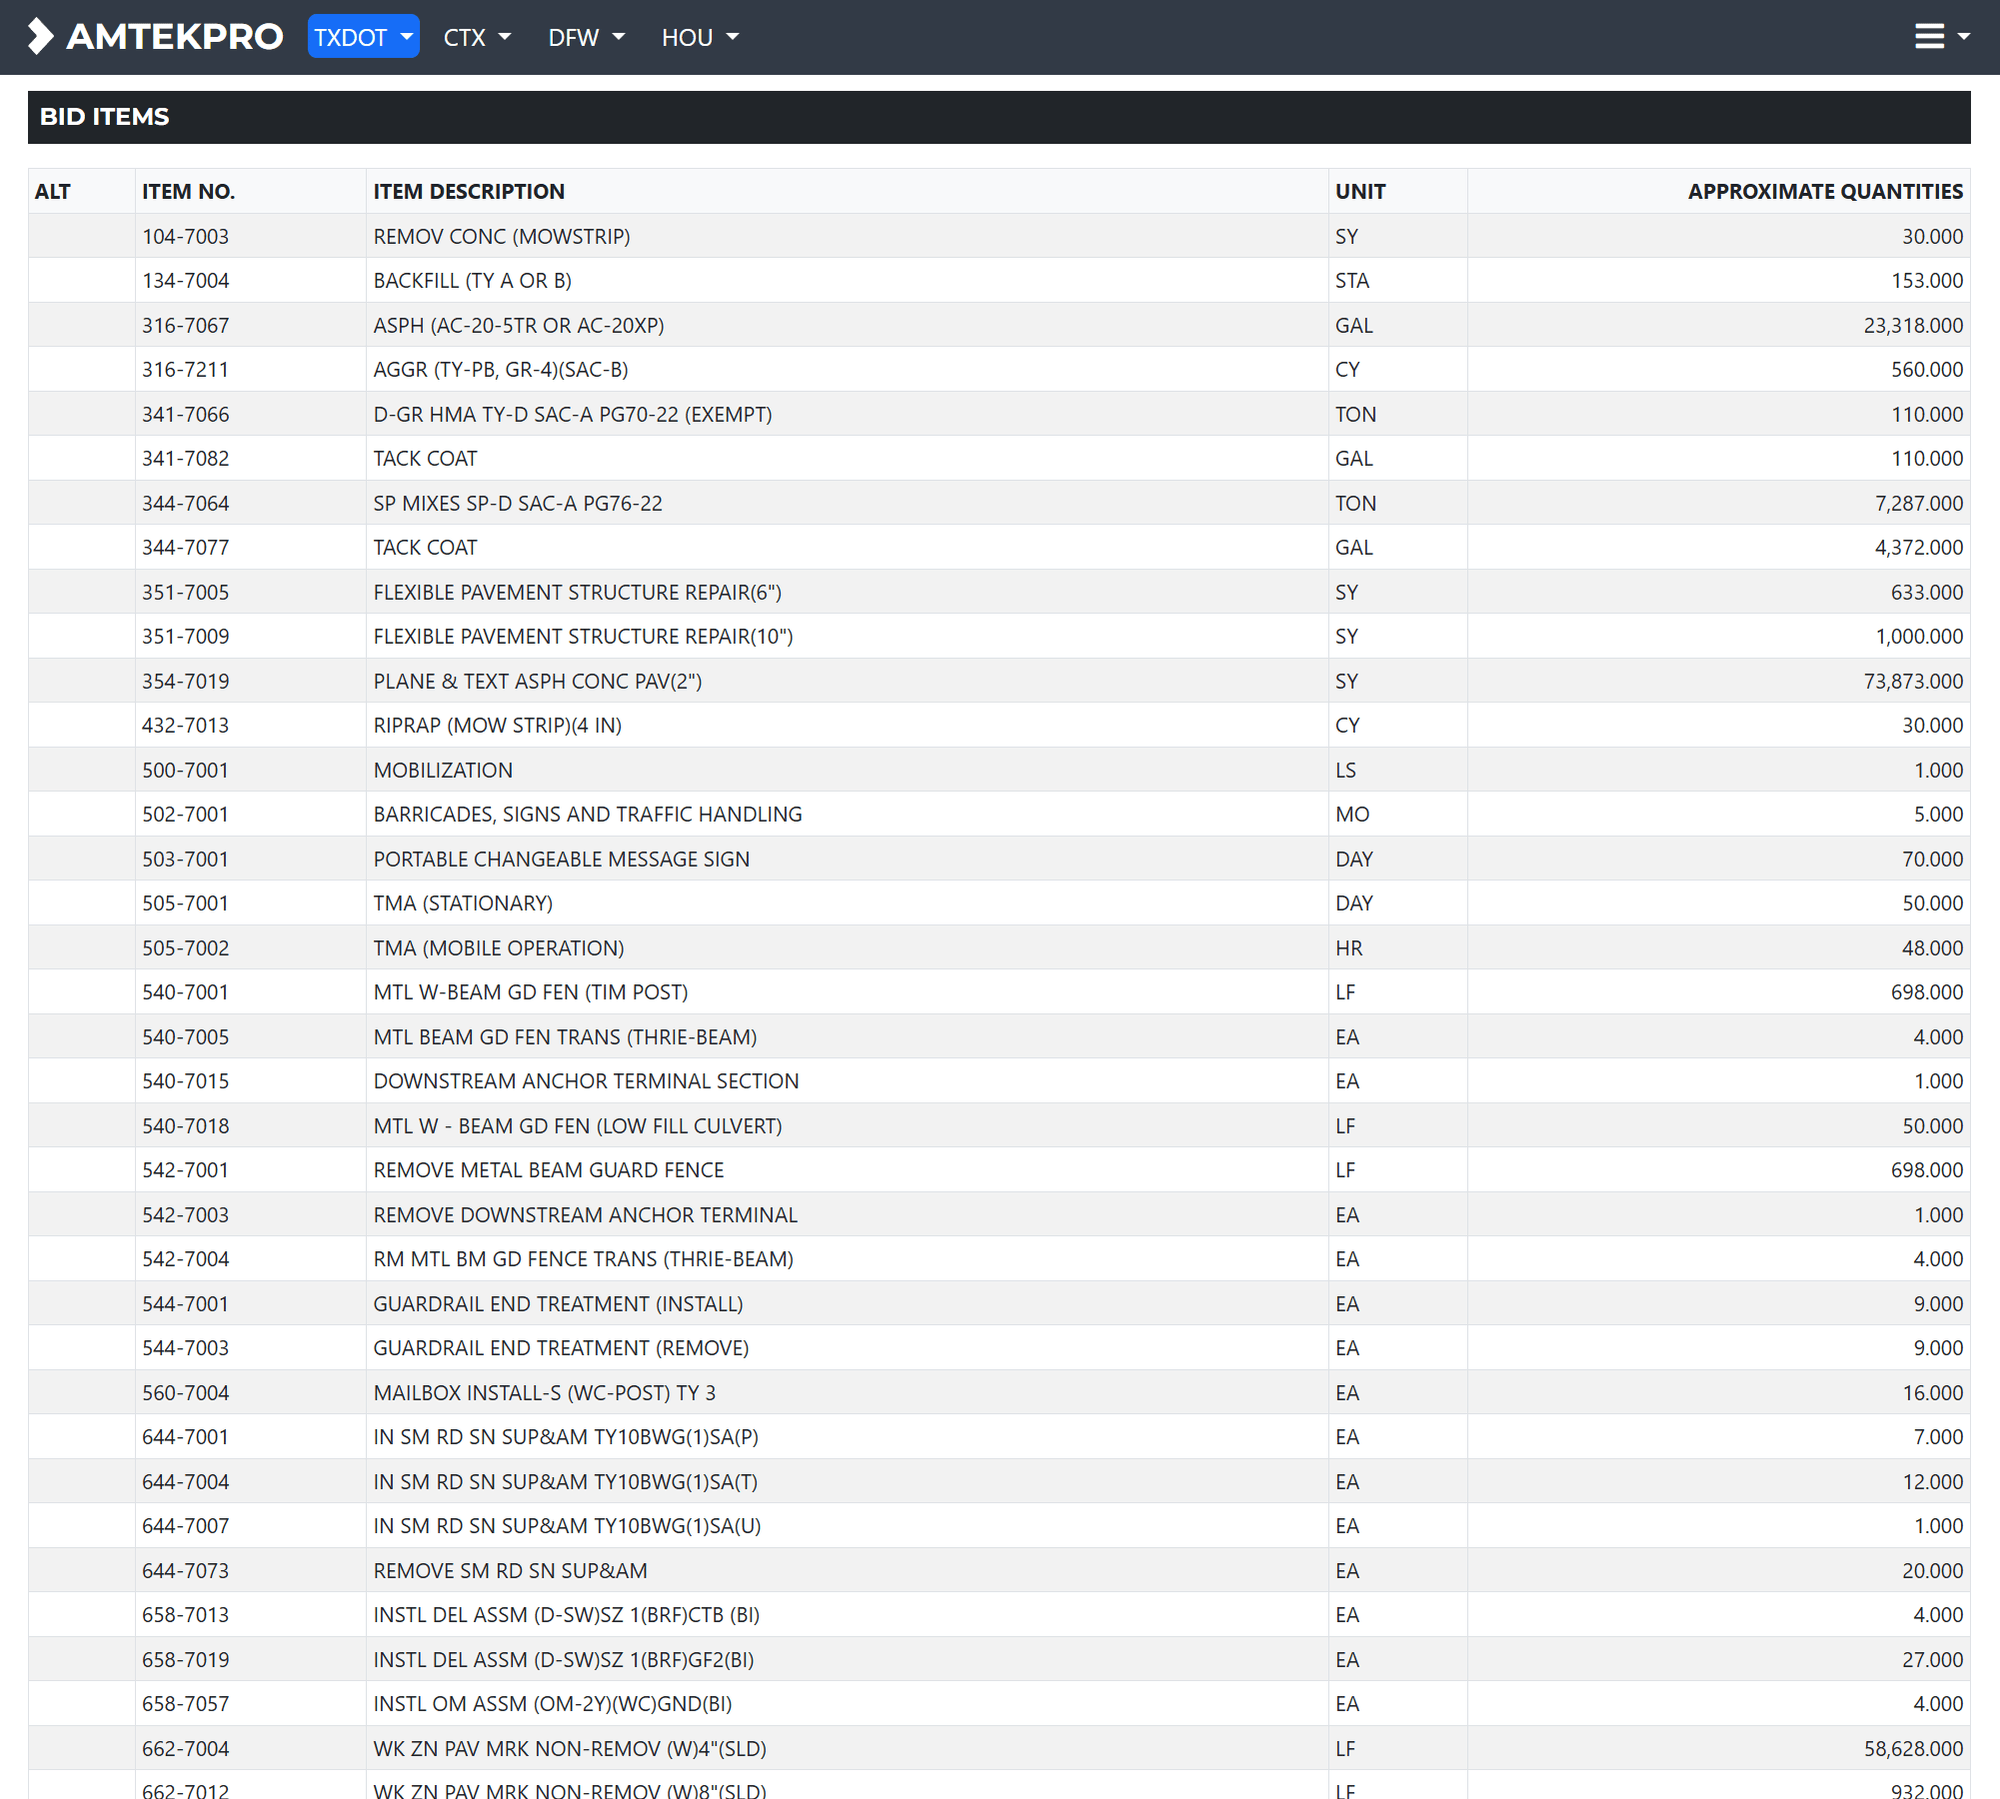
Task: Click the ALT column header
Action: [53, 191]
